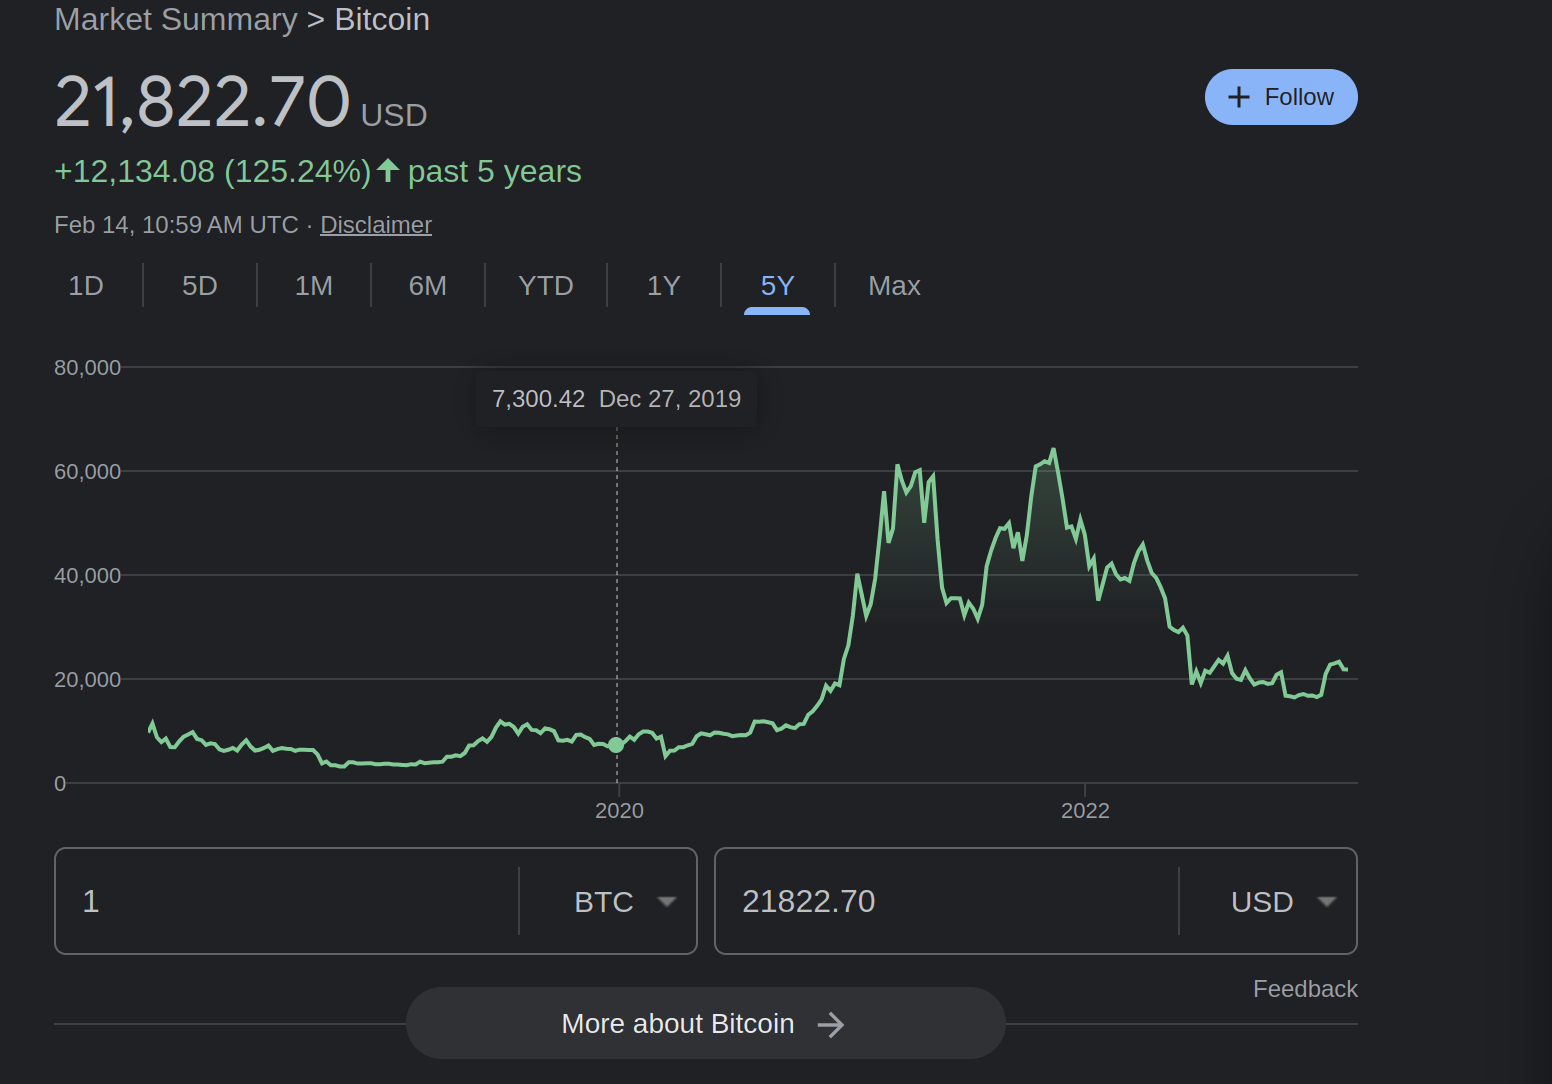Switch to the 1D time range
The height and width of the screenshot is (1084, 1552).
tap(86, 286)
